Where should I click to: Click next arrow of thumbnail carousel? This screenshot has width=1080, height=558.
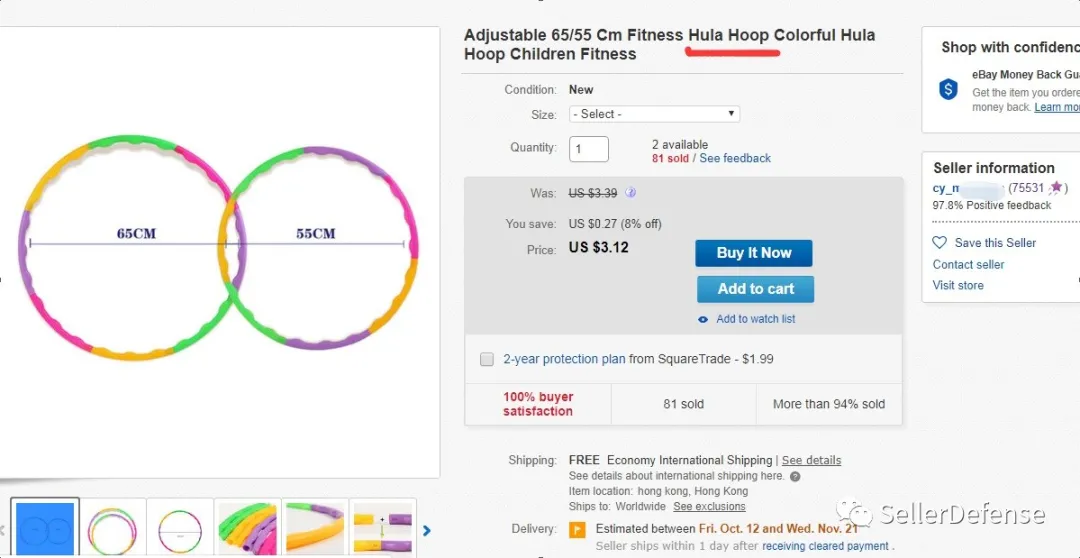tap(427, 531)
